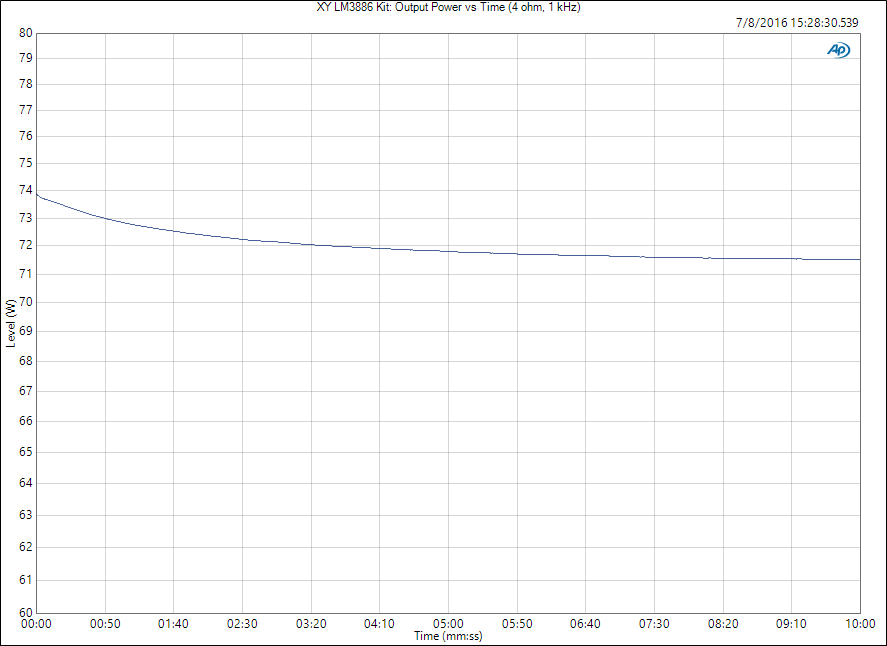Click the time label 01:40
Image resolution: width=887 pixels, height=646 pixels.
coord(174,623)
